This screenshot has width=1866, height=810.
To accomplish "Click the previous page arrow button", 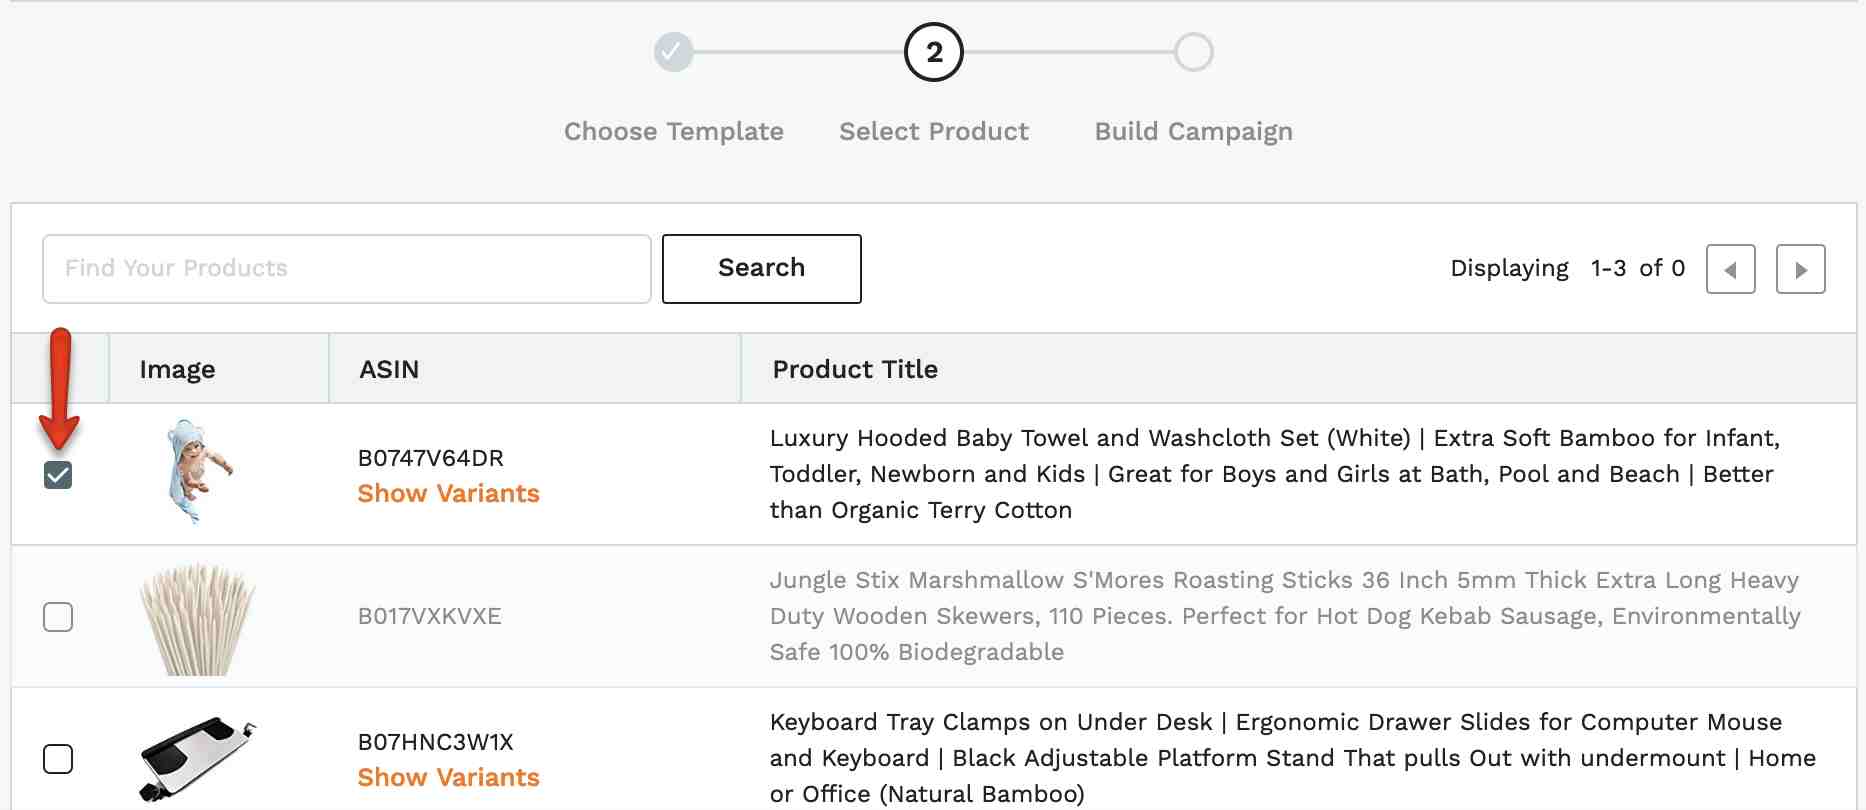I will pos(1730,269).
